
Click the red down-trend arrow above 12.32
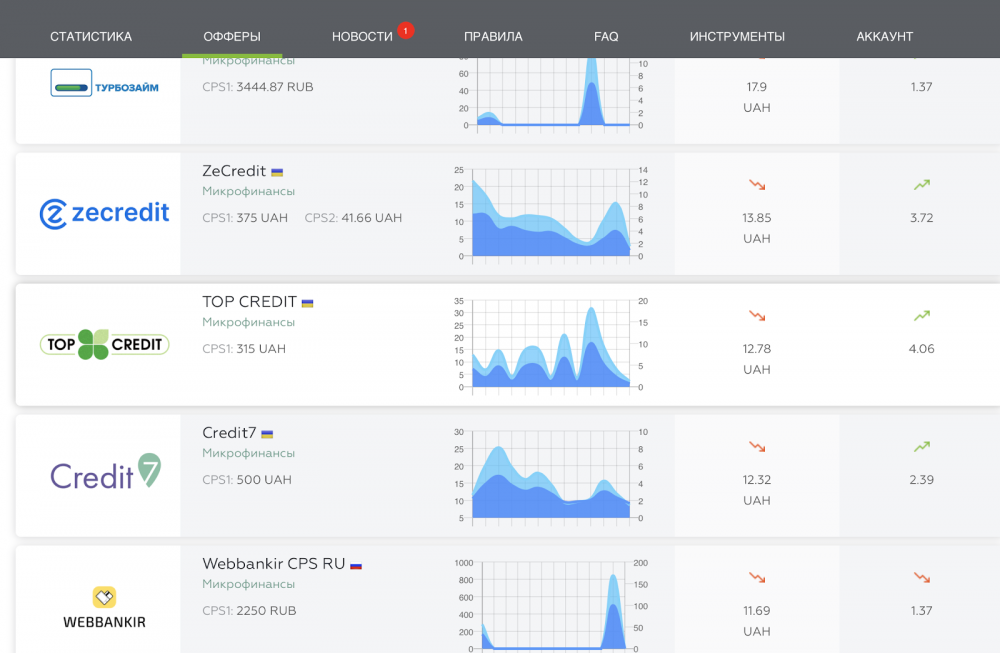pos(757,446)
